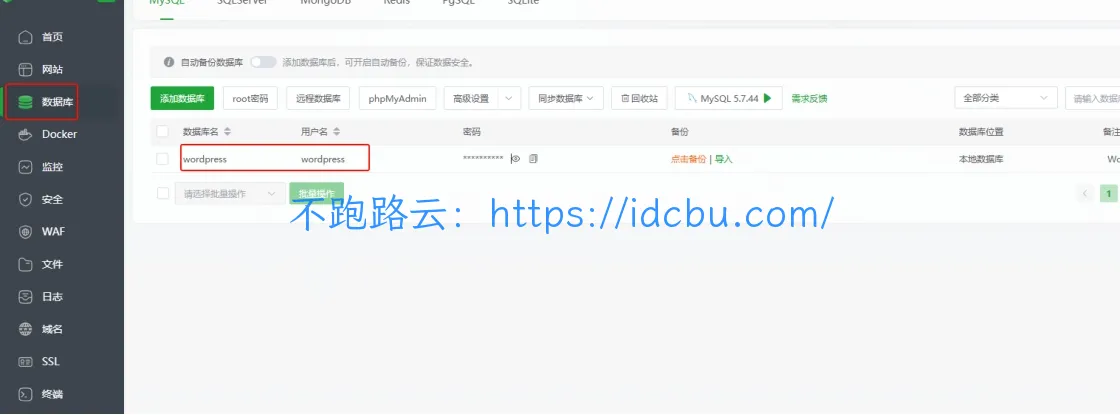Toggle the 自动备份数据库 auto backup switch
The width and height of the screenshot is (1120, 415).
[x=263, y=62]
